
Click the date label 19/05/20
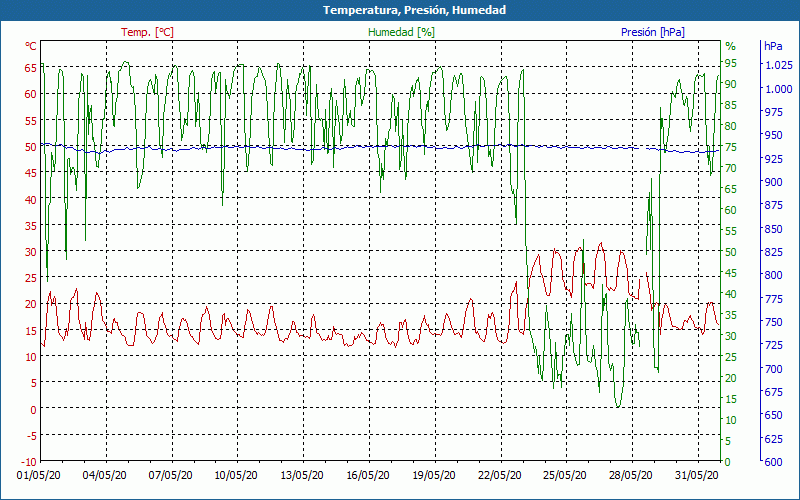pos(434,475)
